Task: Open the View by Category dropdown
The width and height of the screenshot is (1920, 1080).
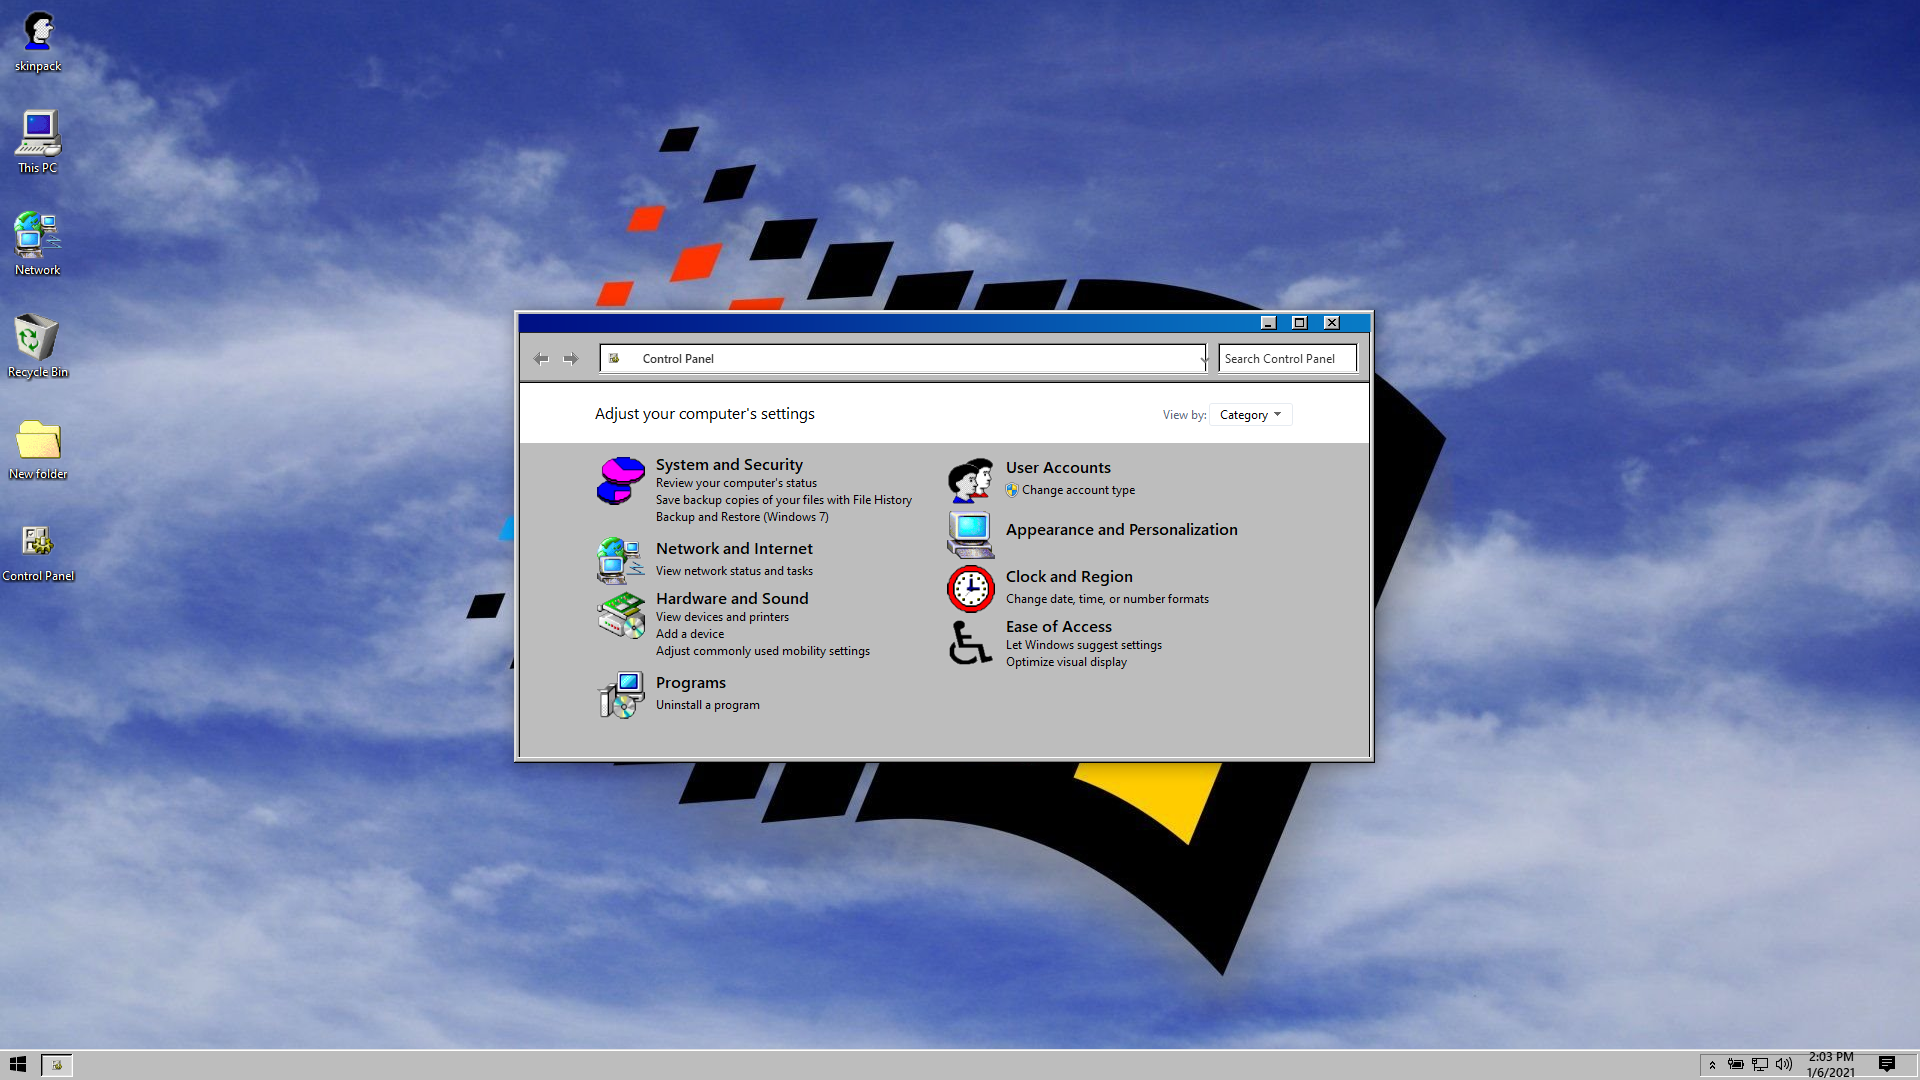Action: (1250, 415)
